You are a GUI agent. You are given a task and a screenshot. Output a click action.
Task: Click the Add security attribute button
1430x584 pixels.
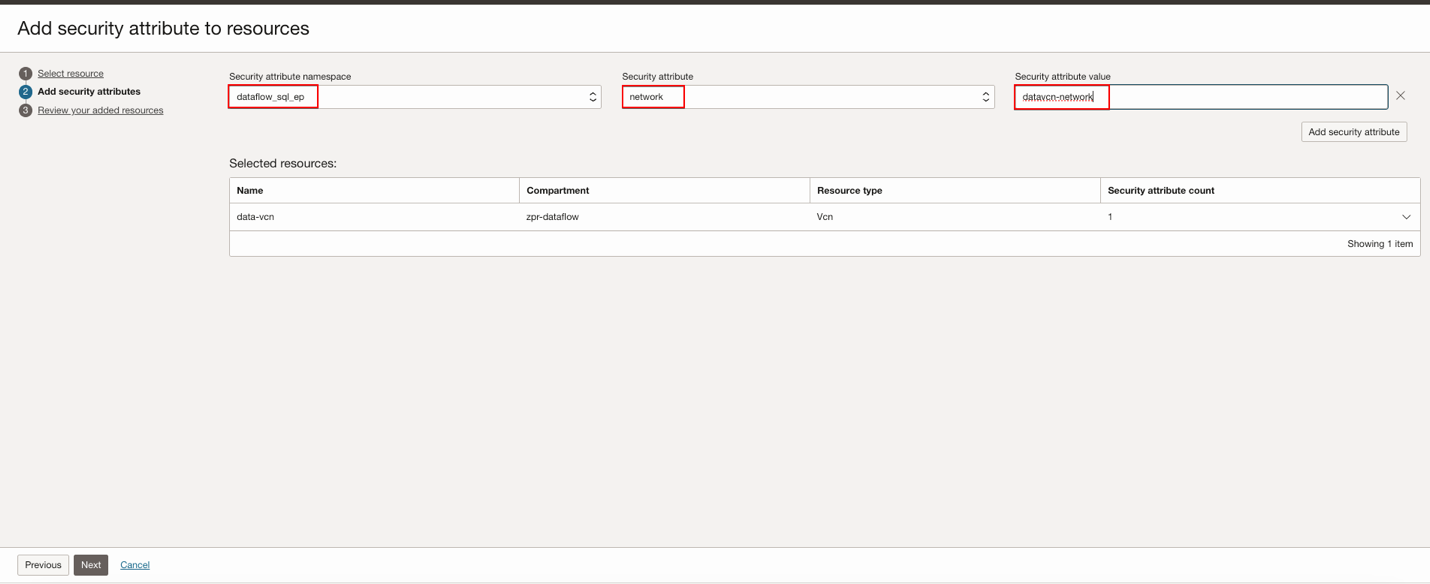pyautogui.click(x=1354, y=132)
